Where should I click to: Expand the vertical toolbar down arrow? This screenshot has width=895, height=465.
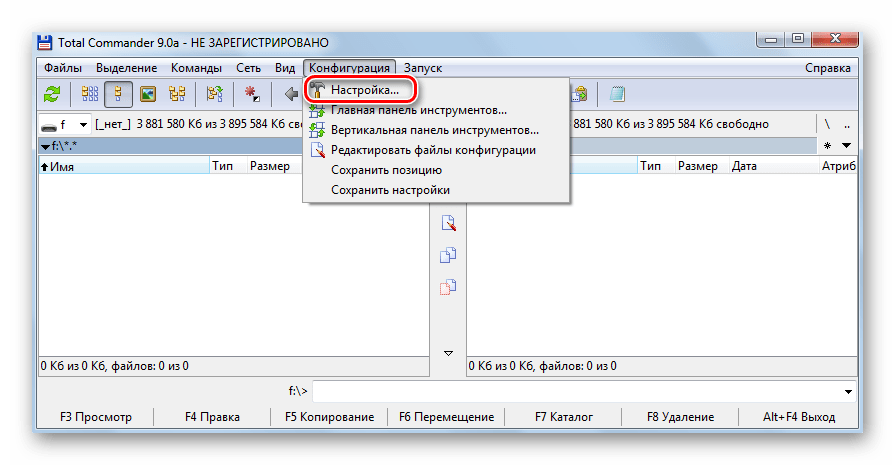[x=449, y=354]
